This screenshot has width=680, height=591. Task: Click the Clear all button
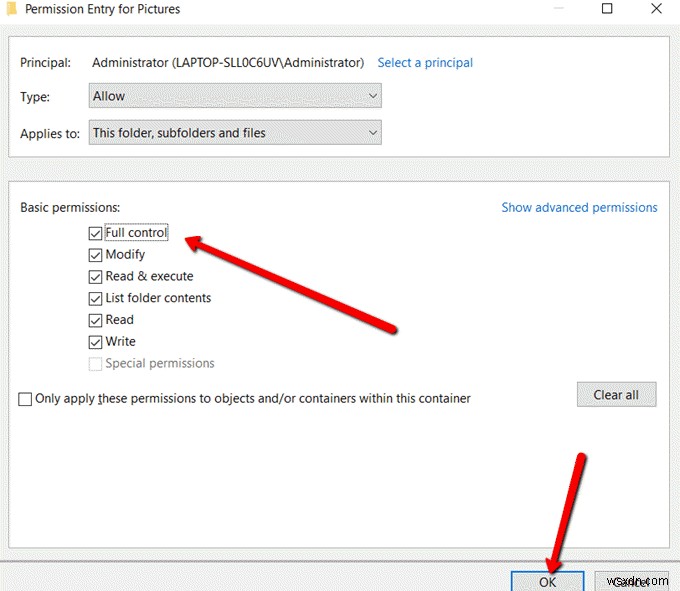pos(616,395)
